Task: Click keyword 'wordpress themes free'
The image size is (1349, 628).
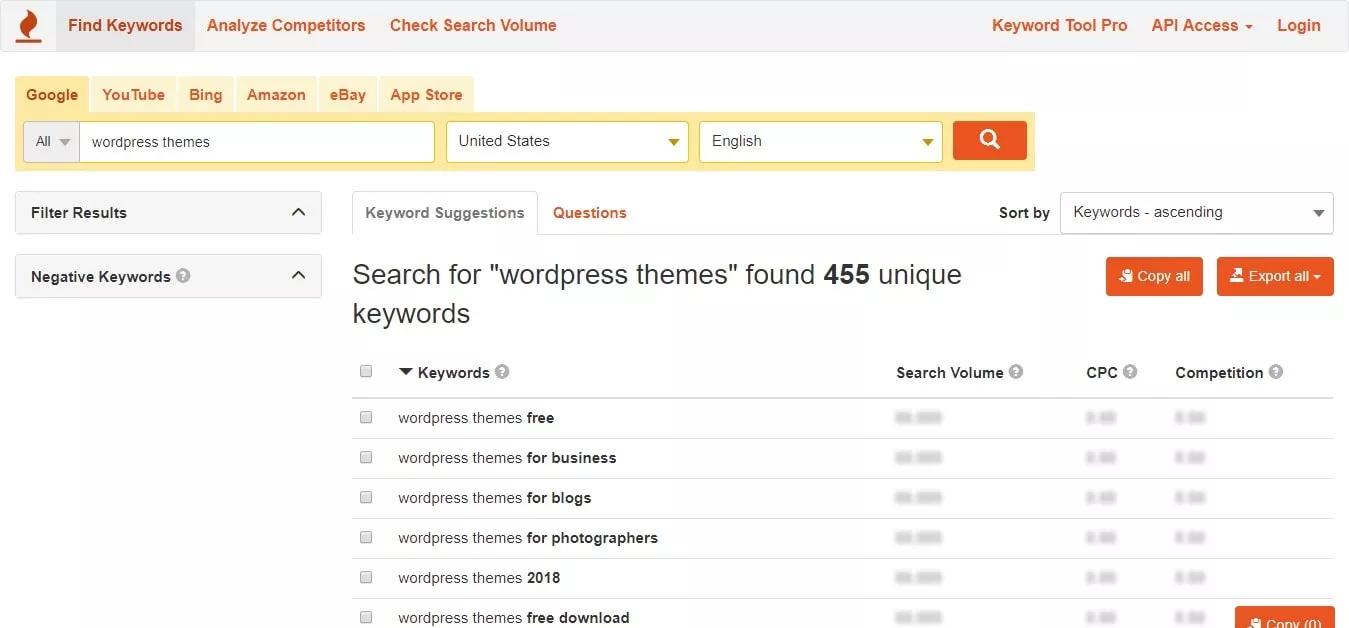Action: click(476, 418)
